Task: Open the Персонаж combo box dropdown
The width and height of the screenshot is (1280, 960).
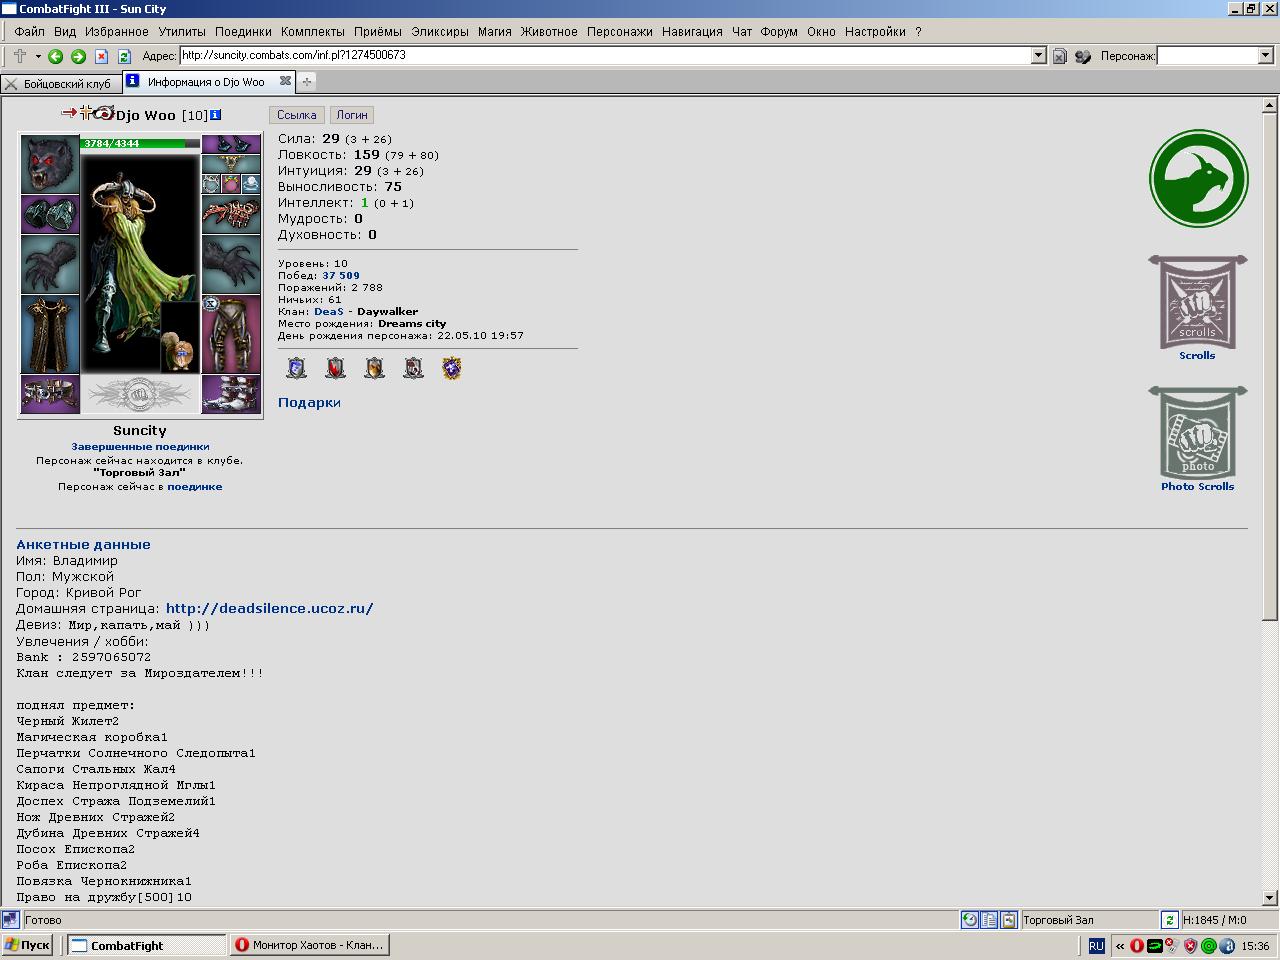Action: point(1265,56)
